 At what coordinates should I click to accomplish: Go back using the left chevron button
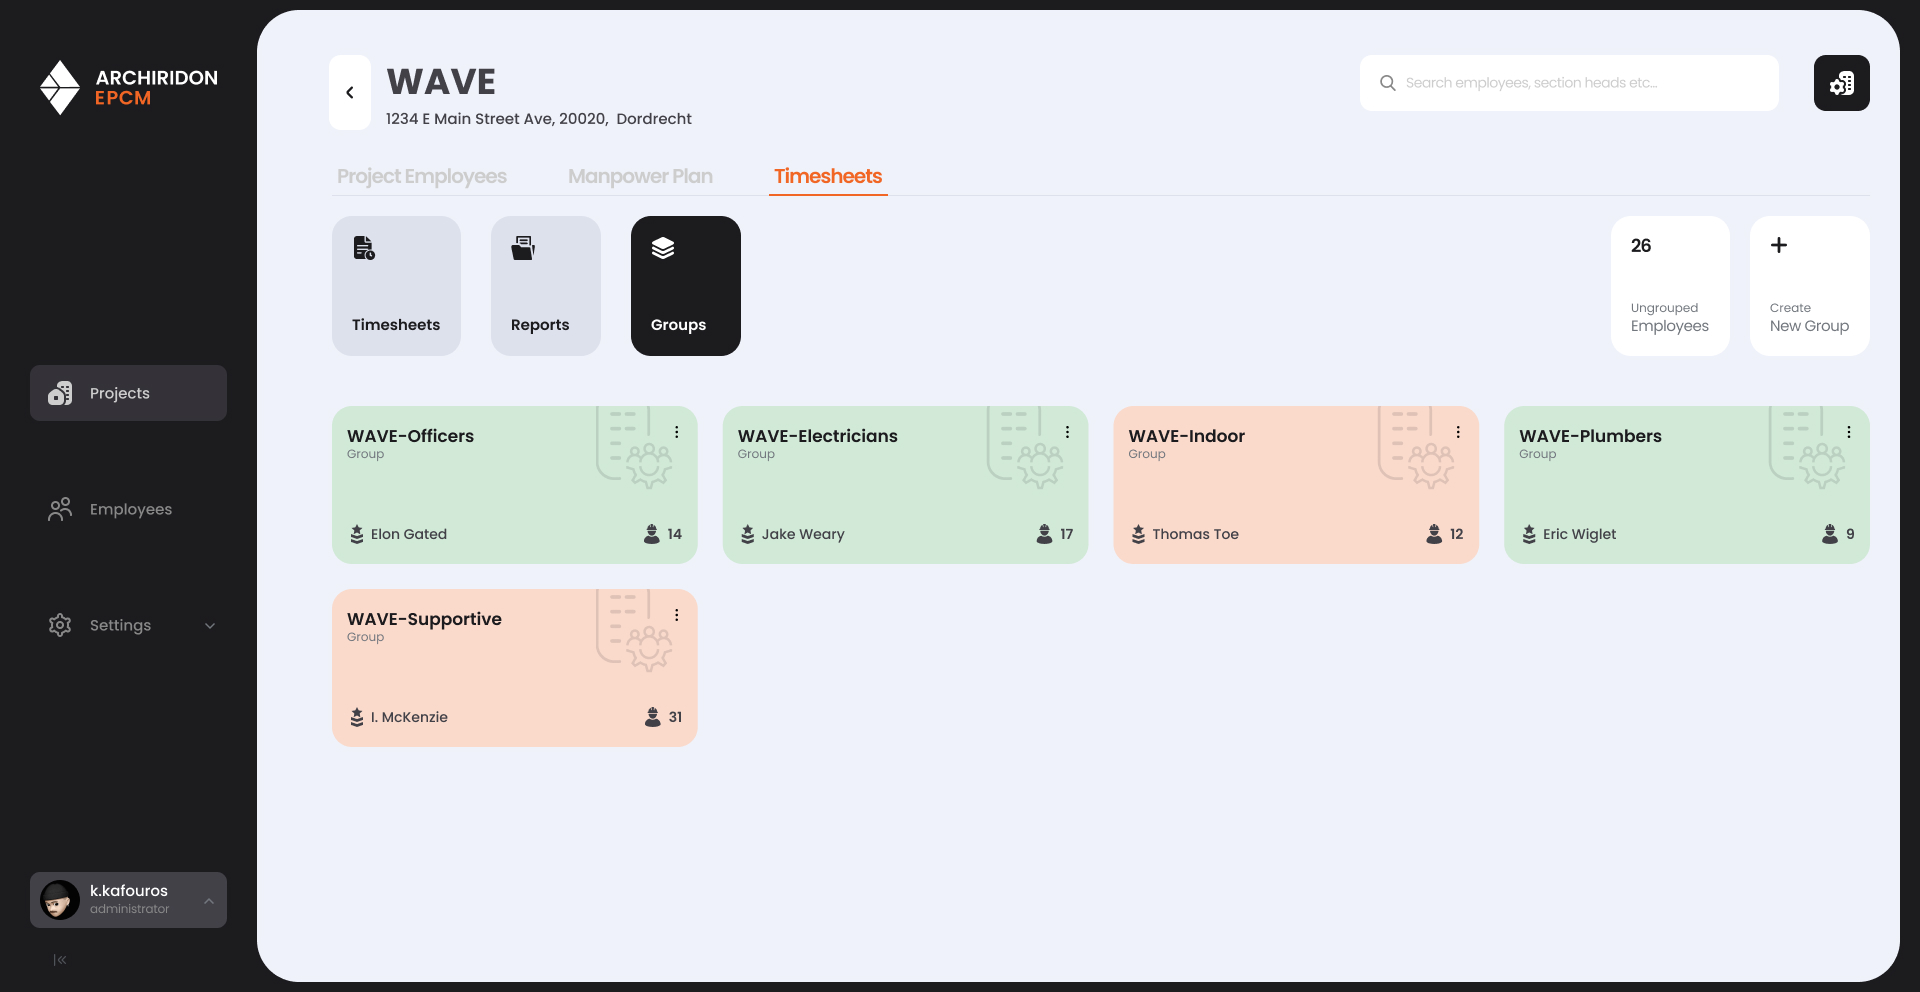click(350, 92)
